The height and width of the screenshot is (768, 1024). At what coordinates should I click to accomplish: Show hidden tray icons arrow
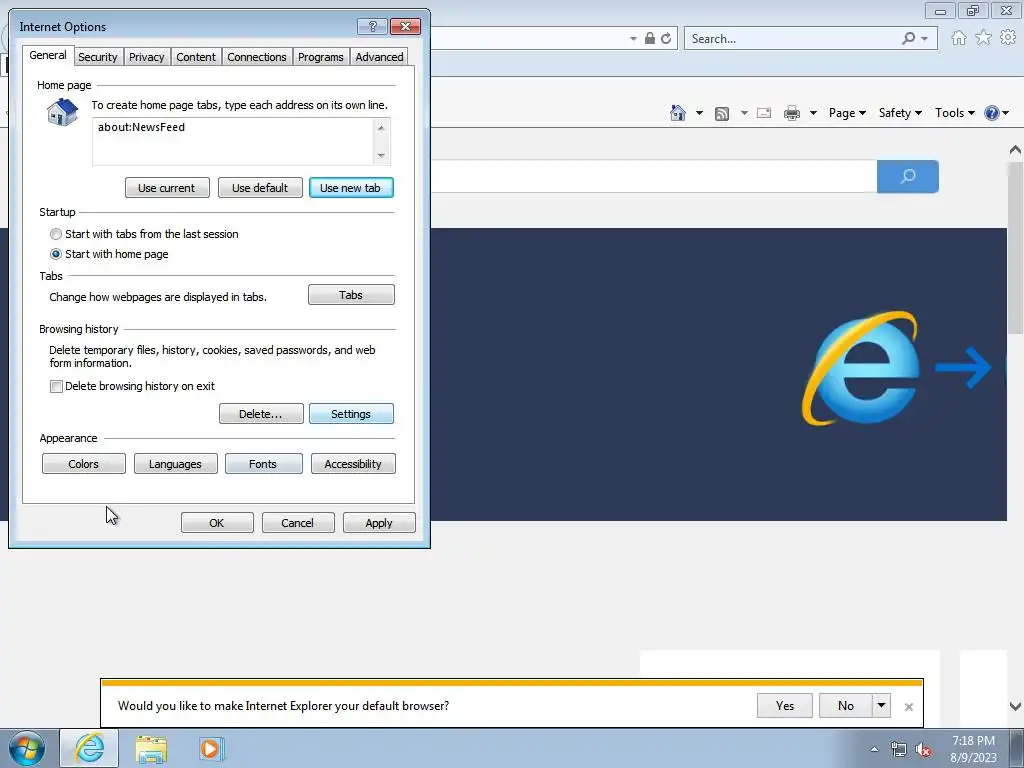click(x=874, y=749)
